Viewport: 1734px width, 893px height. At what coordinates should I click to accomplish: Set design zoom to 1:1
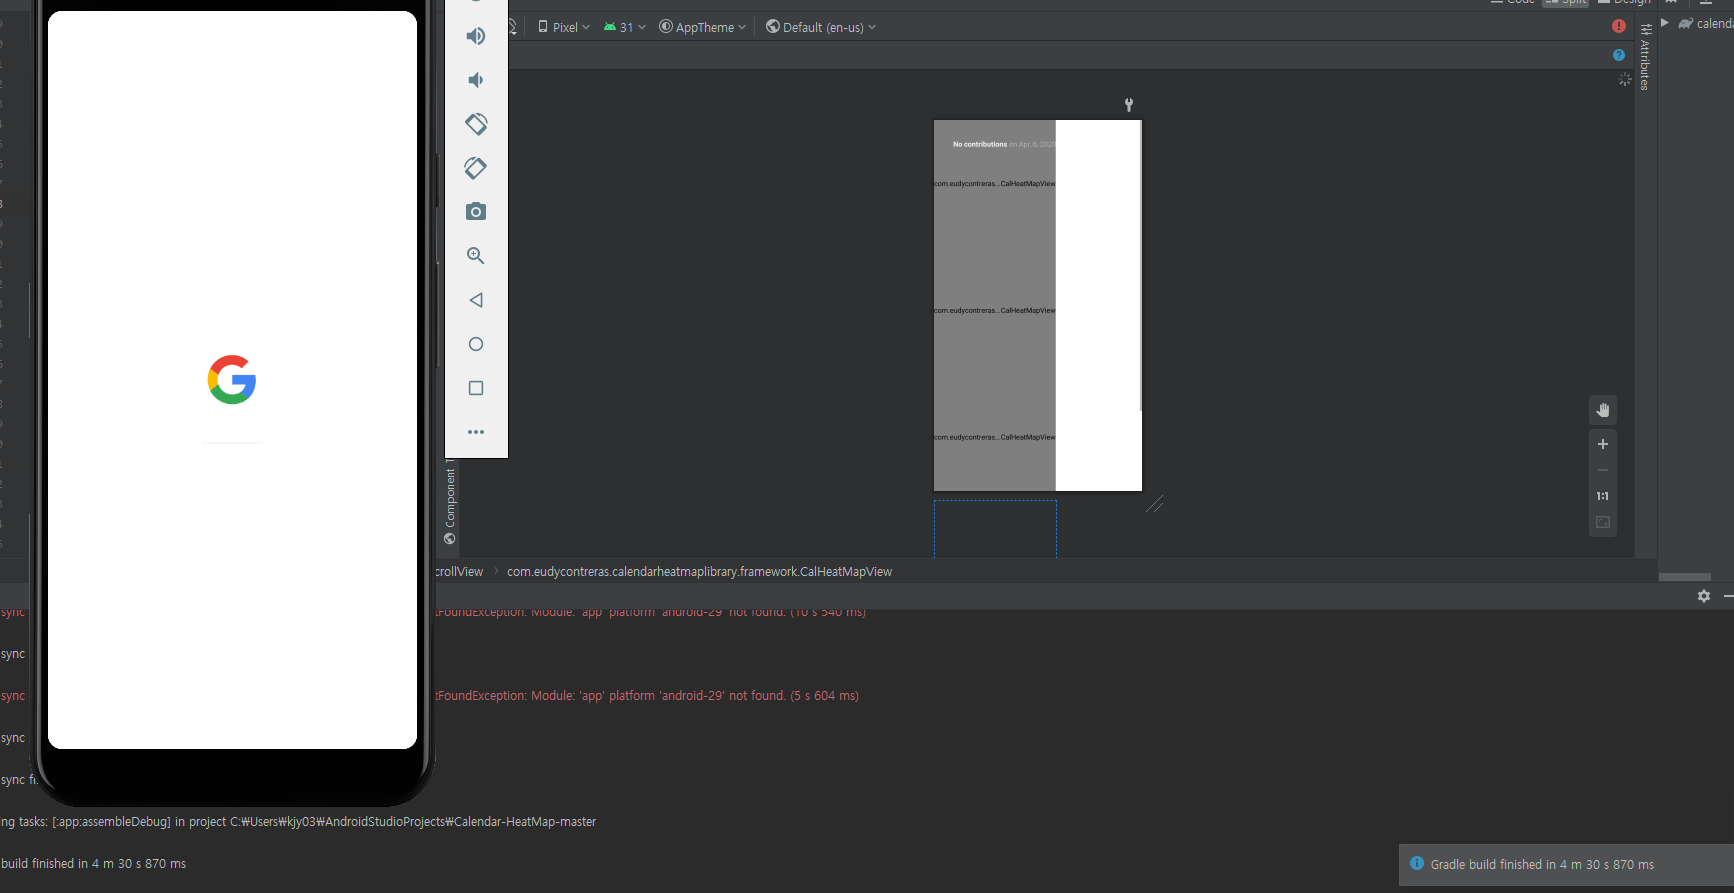coord(1603,496)
